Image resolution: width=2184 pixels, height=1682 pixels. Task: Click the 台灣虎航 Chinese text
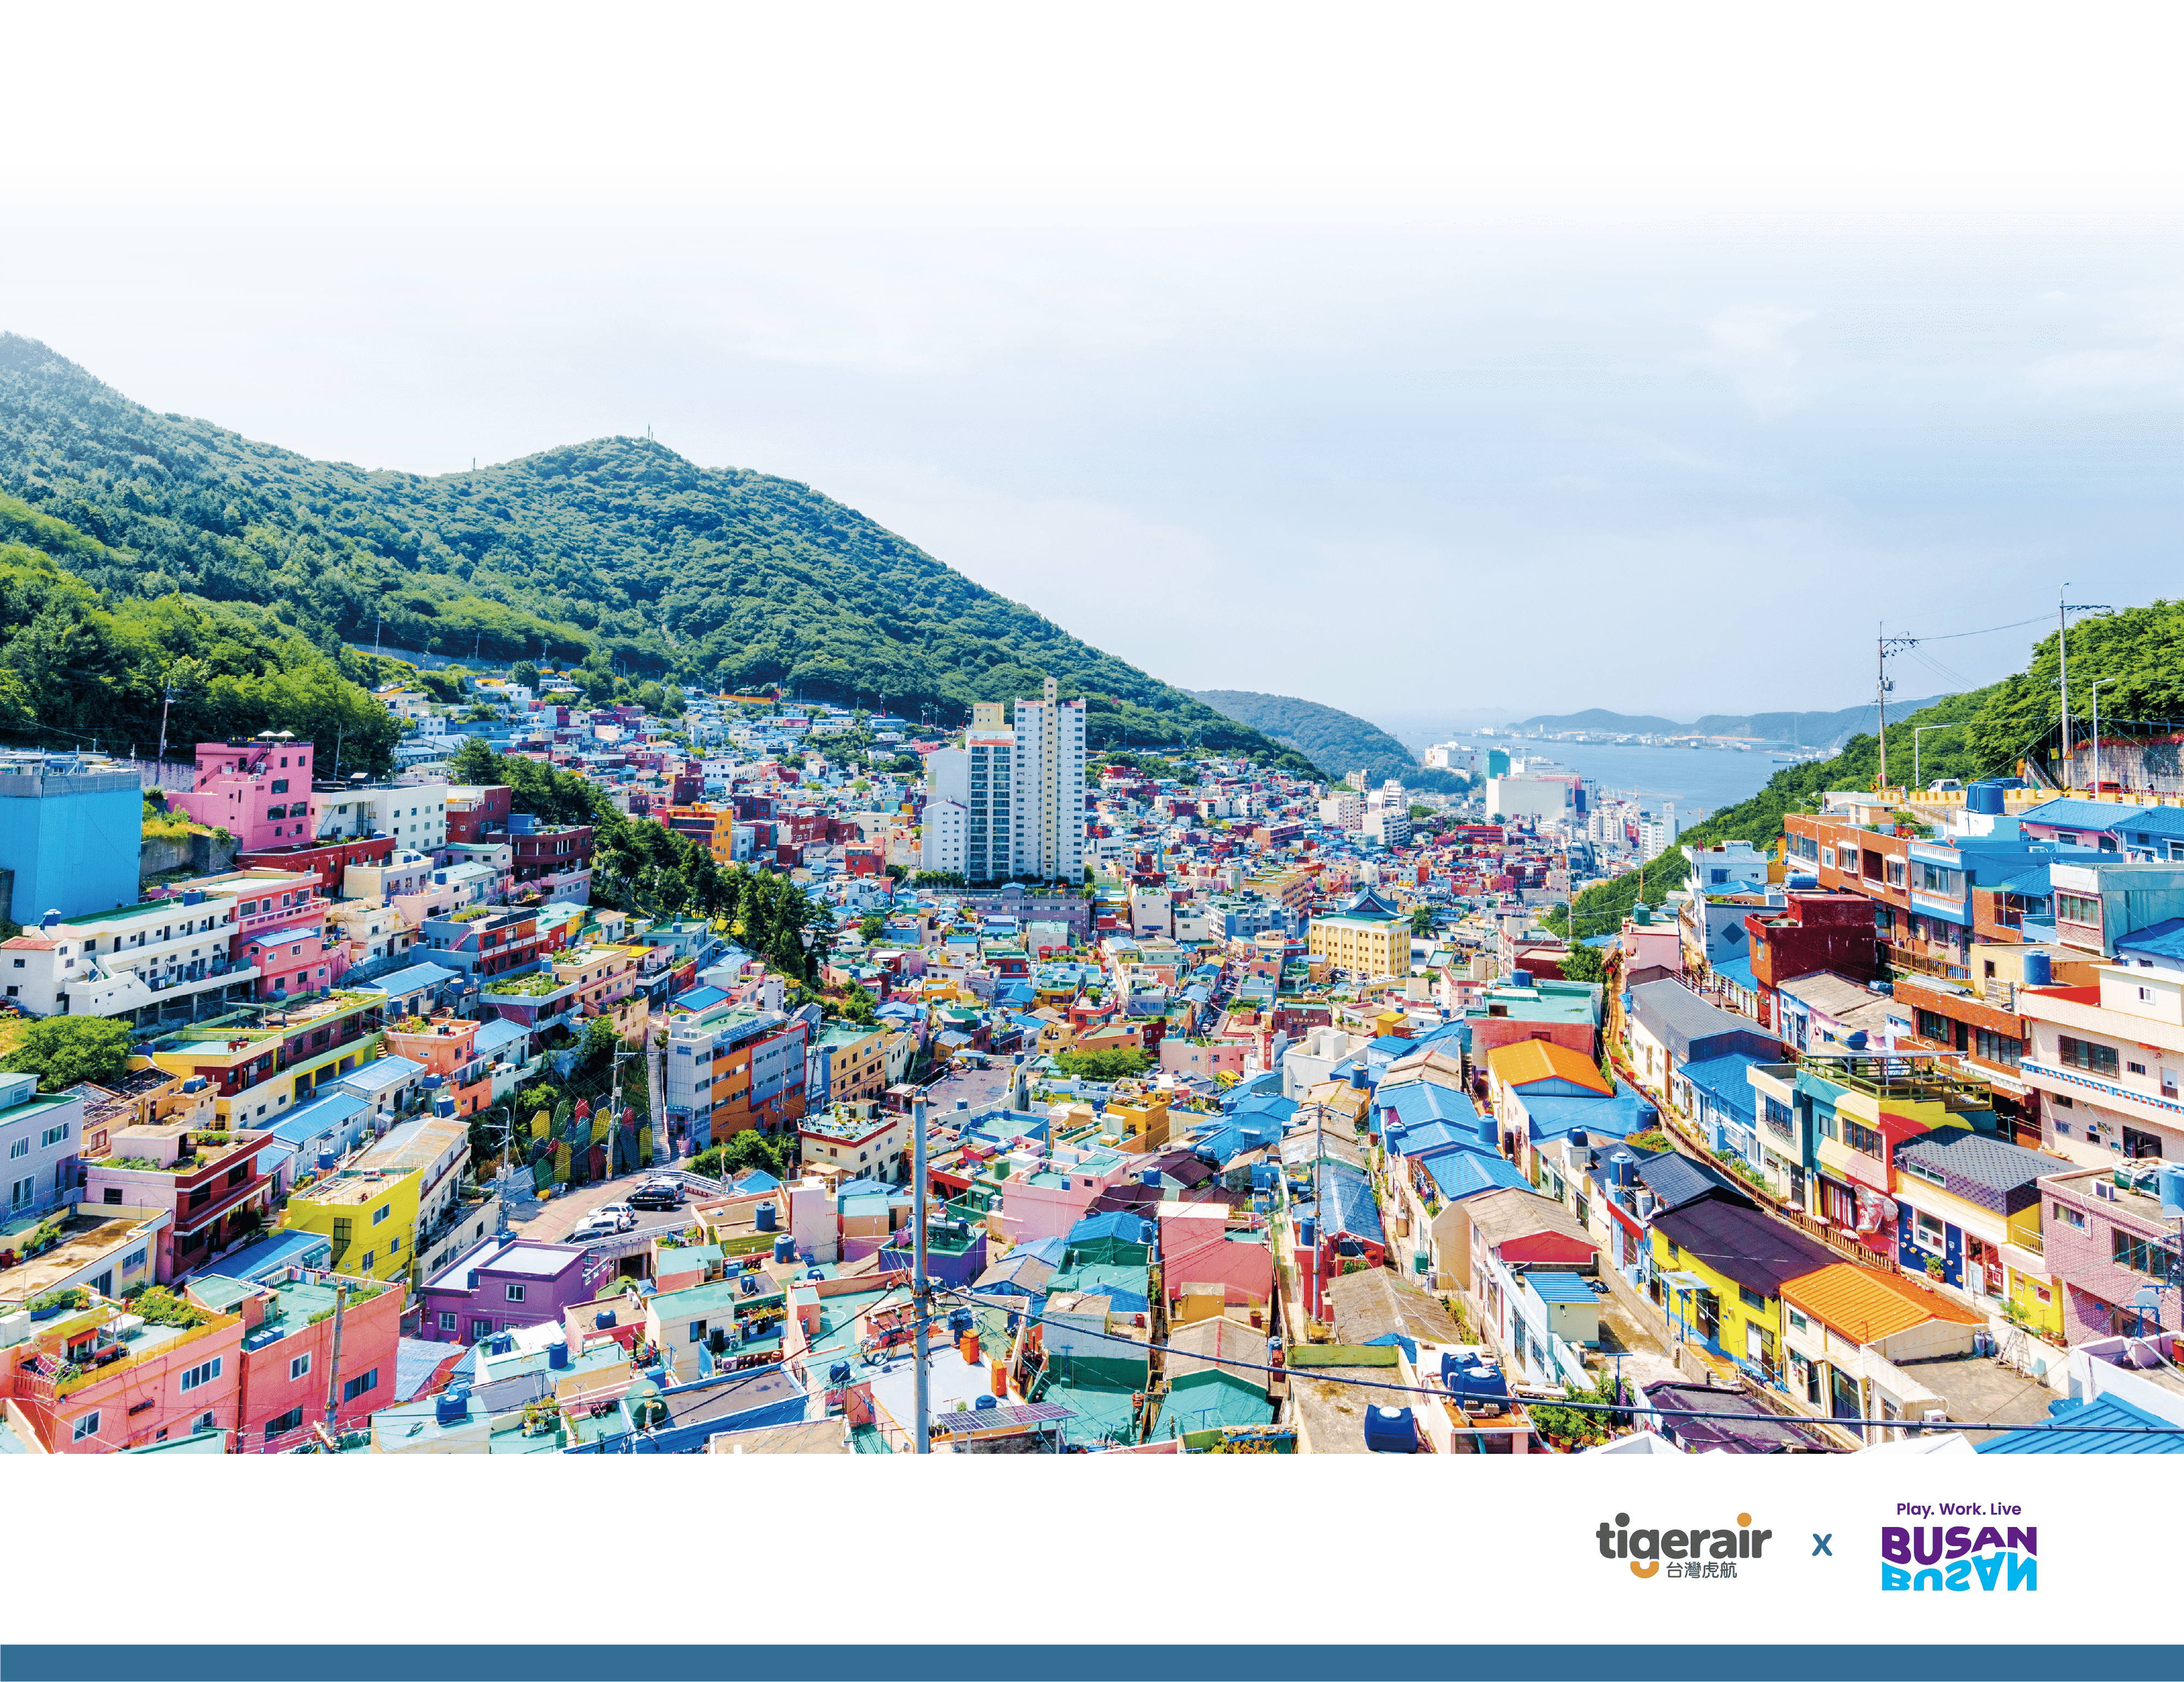1702,1571
